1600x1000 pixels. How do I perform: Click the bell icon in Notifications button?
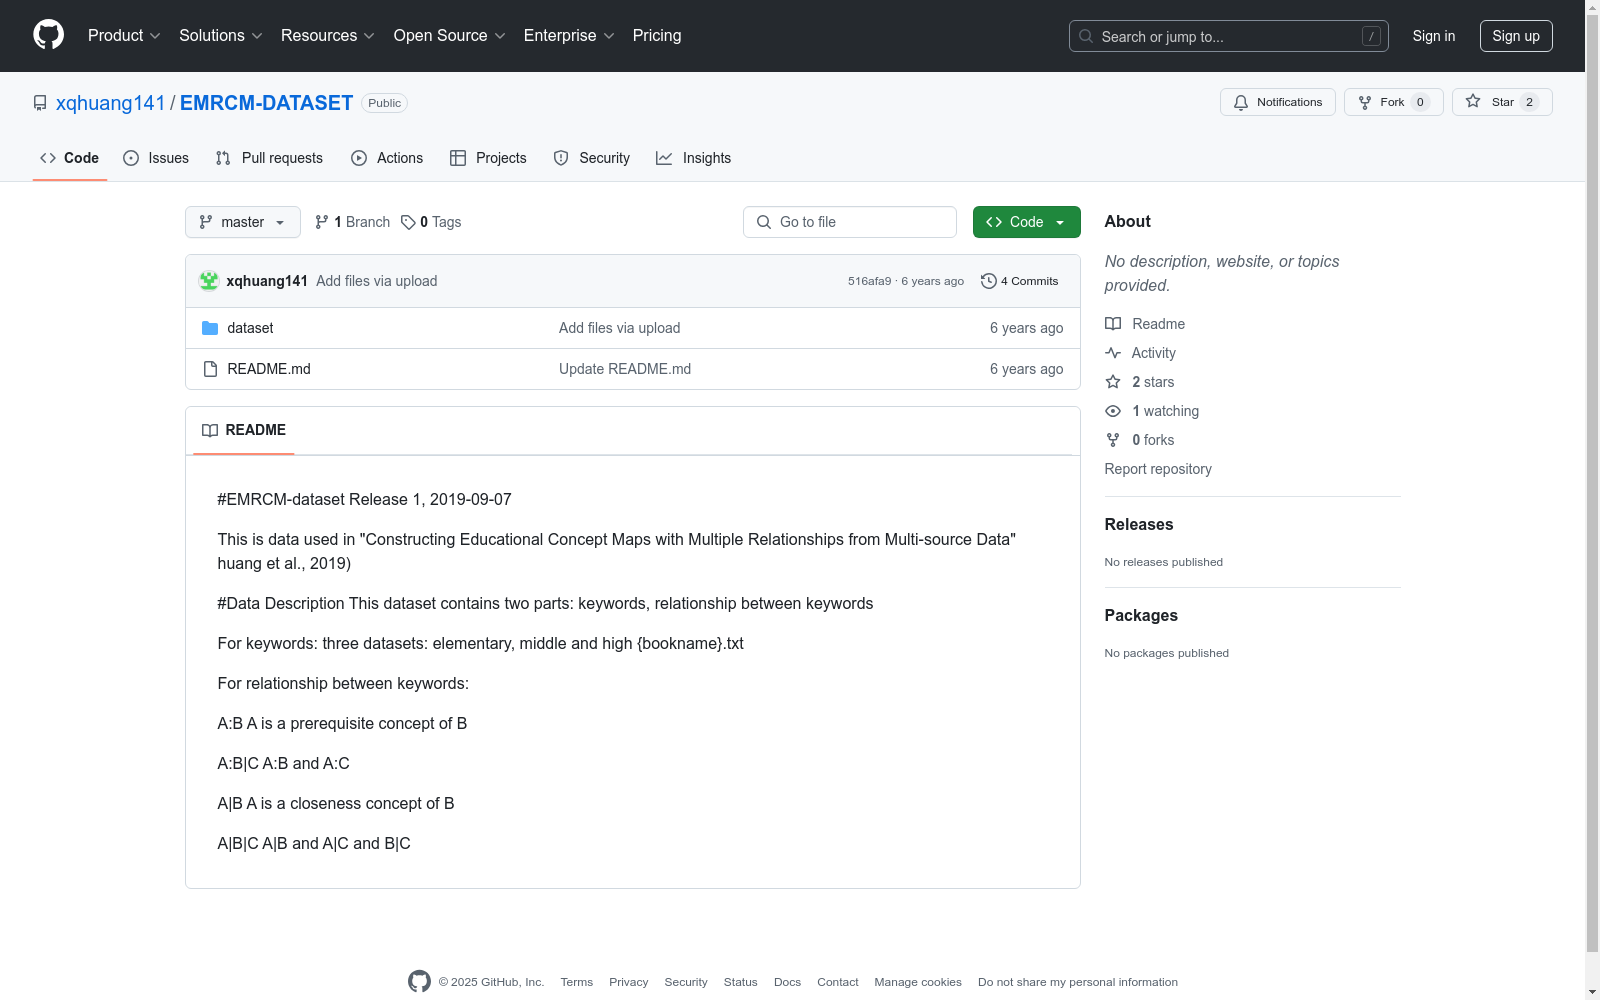[1241, 102]
